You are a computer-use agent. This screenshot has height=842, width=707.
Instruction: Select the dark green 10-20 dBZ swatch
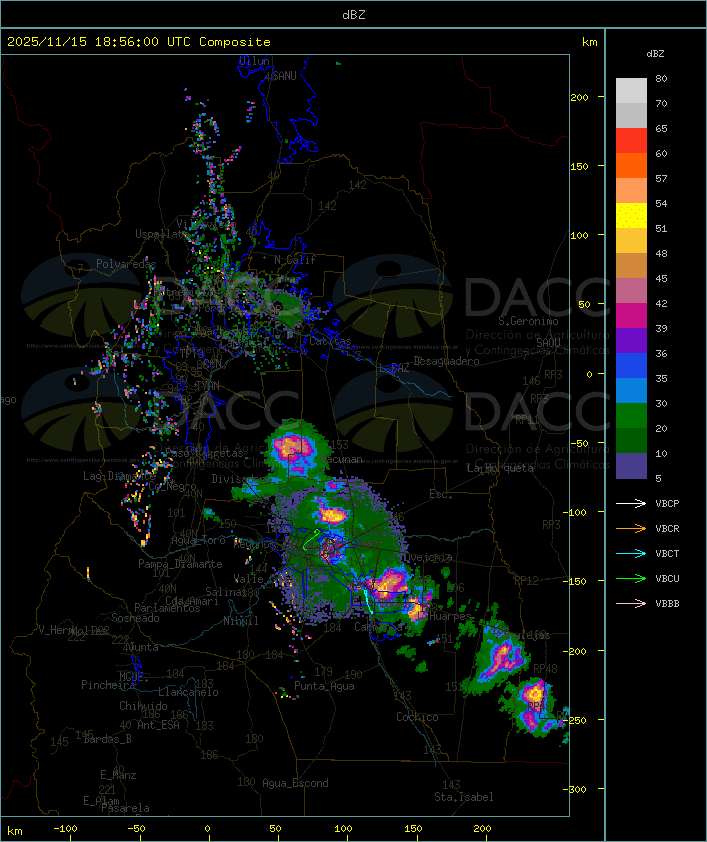pos(631,440)
